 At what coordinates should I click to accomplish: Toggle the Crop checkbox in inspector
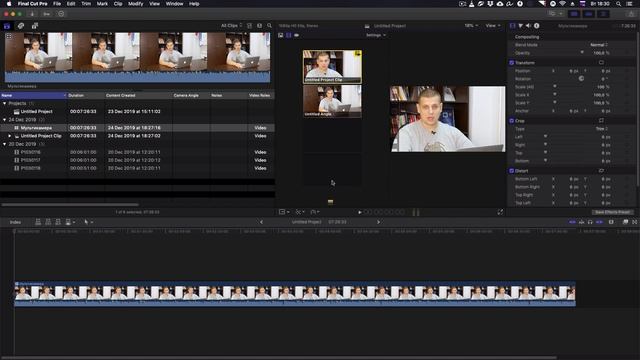tap(511, 121)
